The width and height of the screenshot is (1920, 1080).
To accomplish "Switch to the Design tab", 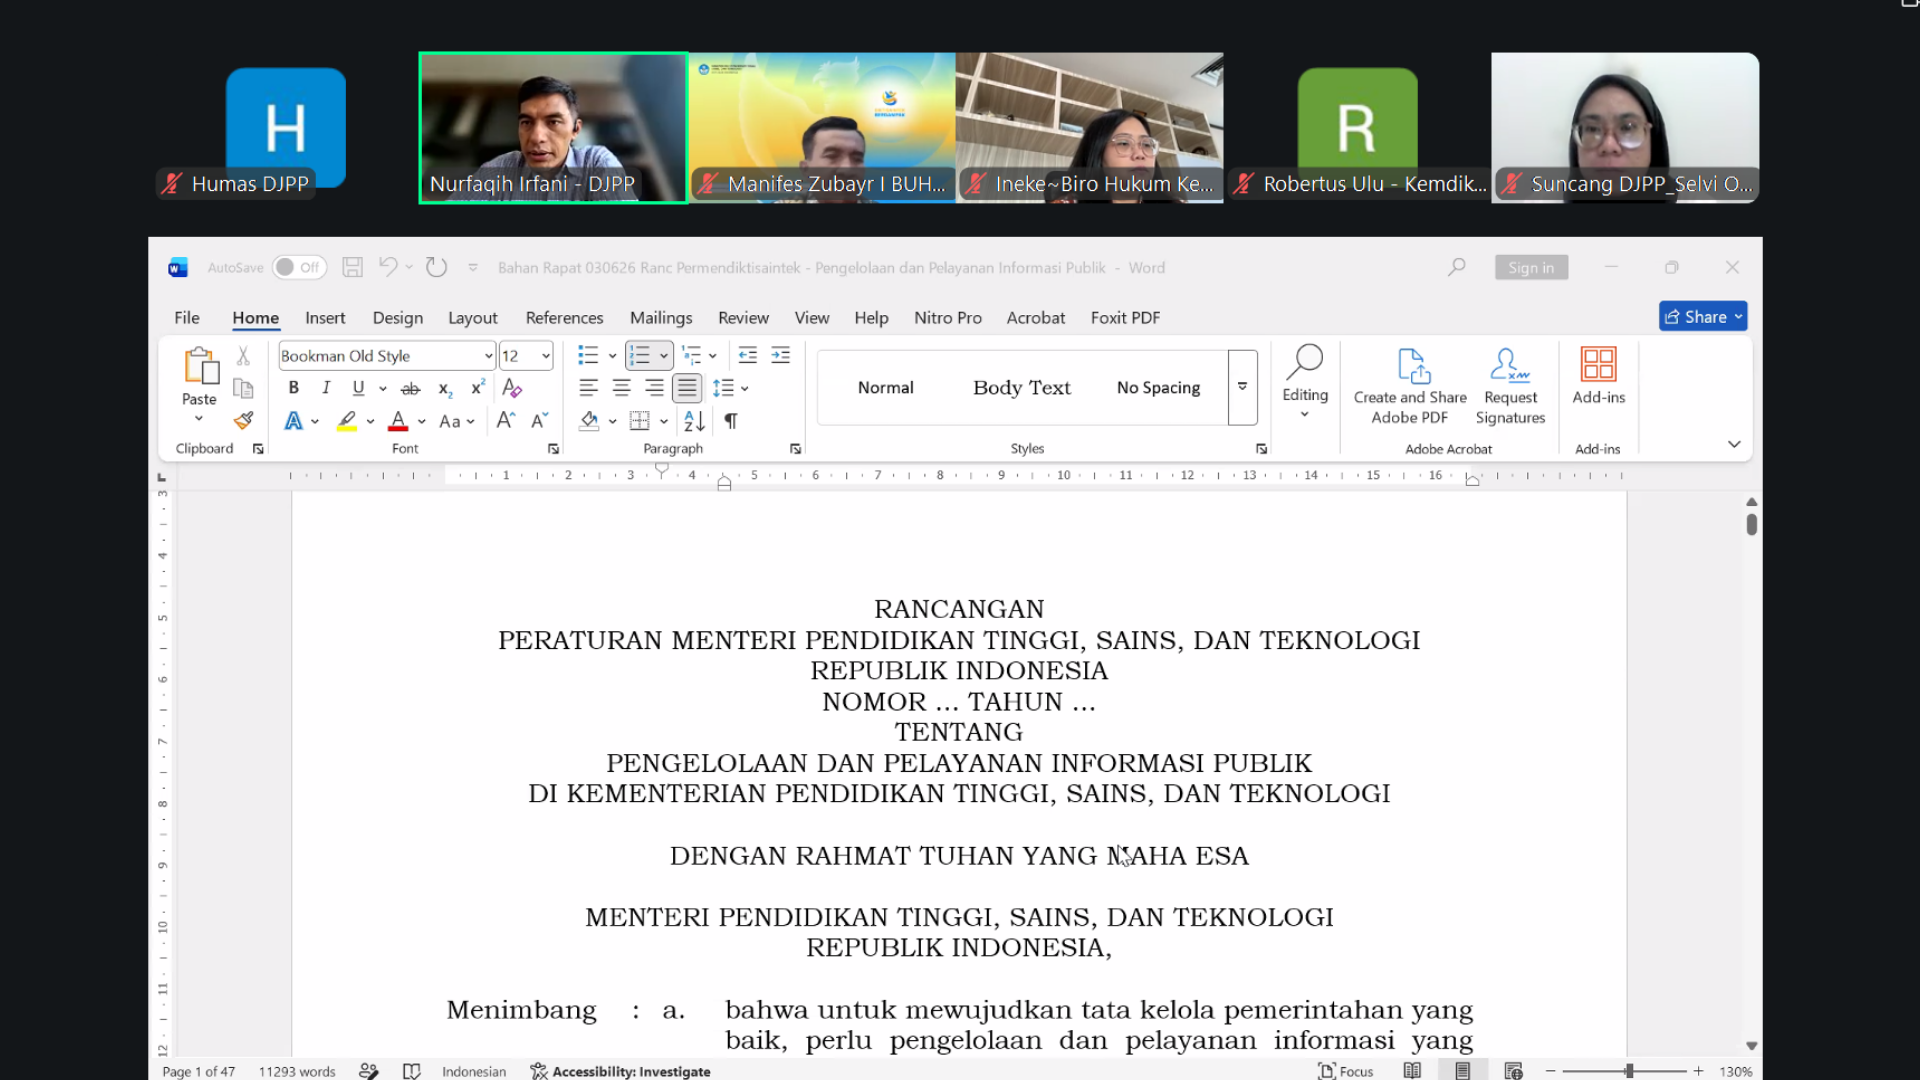I will [398, 317].
